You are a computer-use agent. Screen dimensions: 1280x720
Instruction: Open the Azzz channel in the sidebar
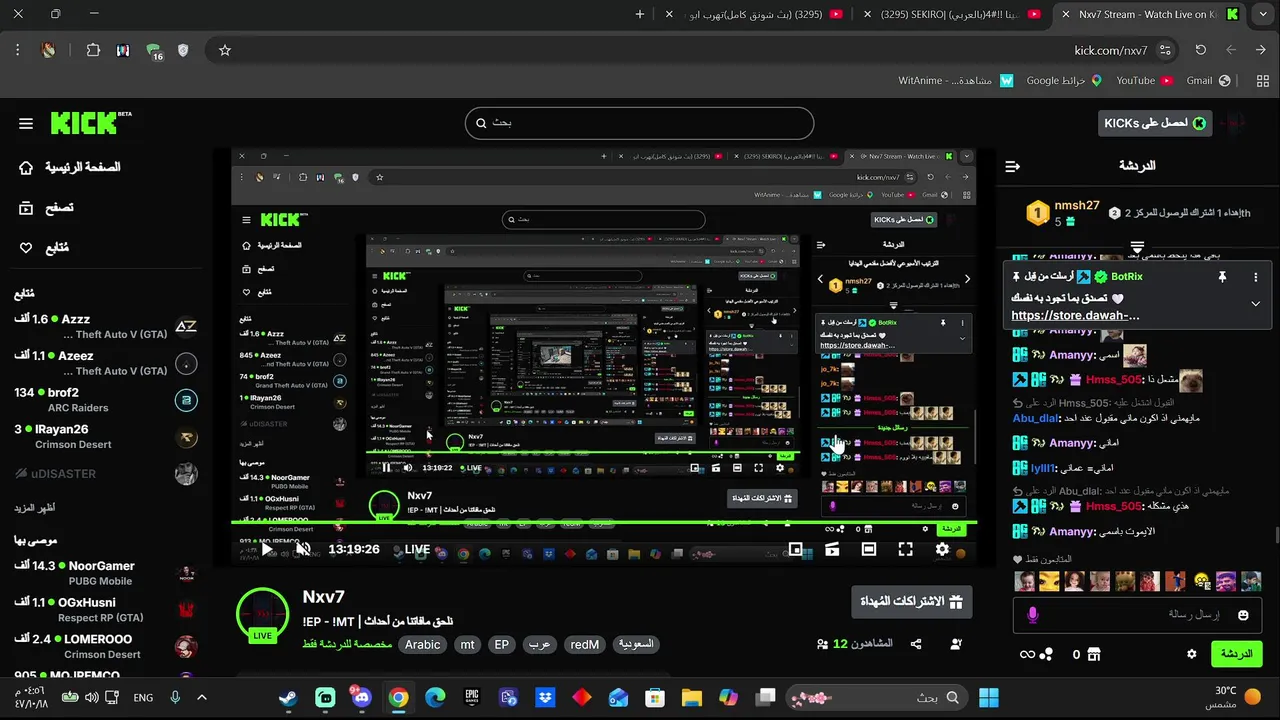click(x=106, y=326)
